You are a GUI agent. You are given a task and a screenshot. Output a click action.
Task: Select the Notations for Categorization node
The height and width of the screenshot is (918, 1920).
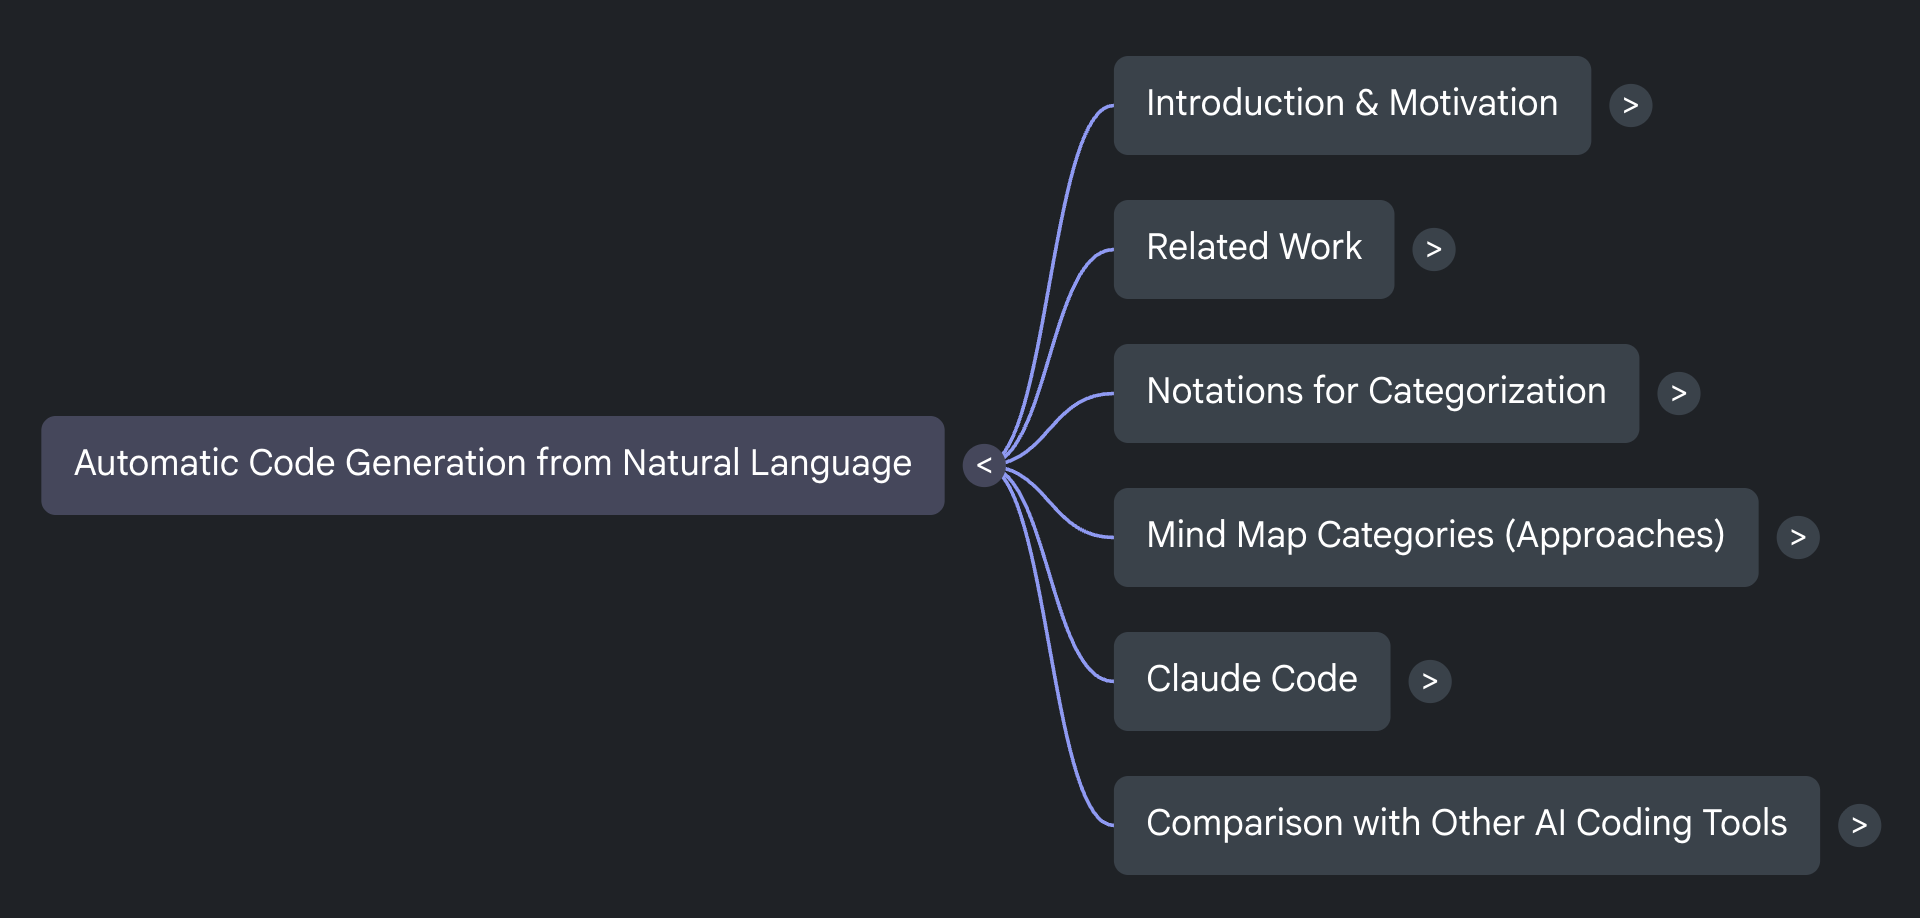pos(1375,393)
